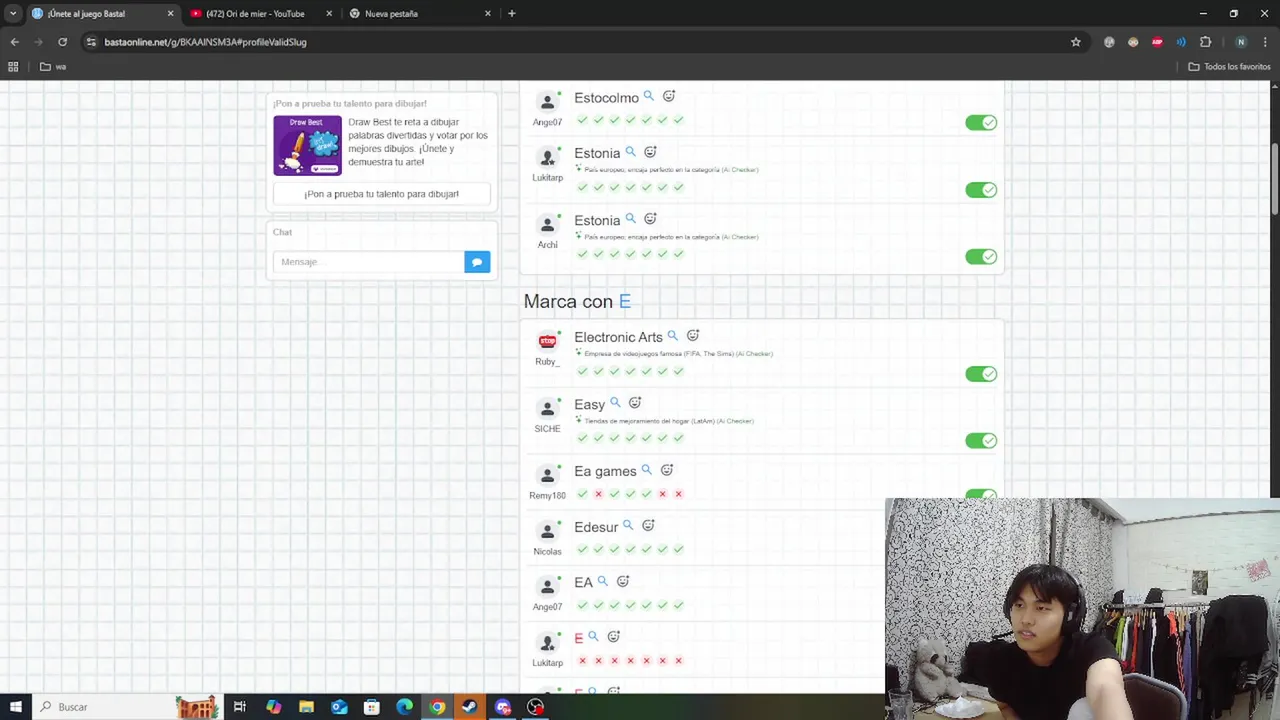1280x720 pixels.
Task: Open emoji reaction for Archi's Estonia answer
Action: [x=650, y=219]
